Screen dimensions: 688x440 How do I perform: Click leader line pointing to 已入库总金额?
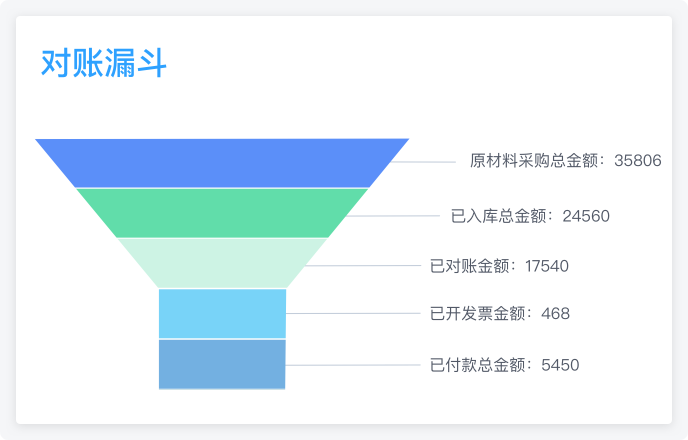[x=393, y=216]
